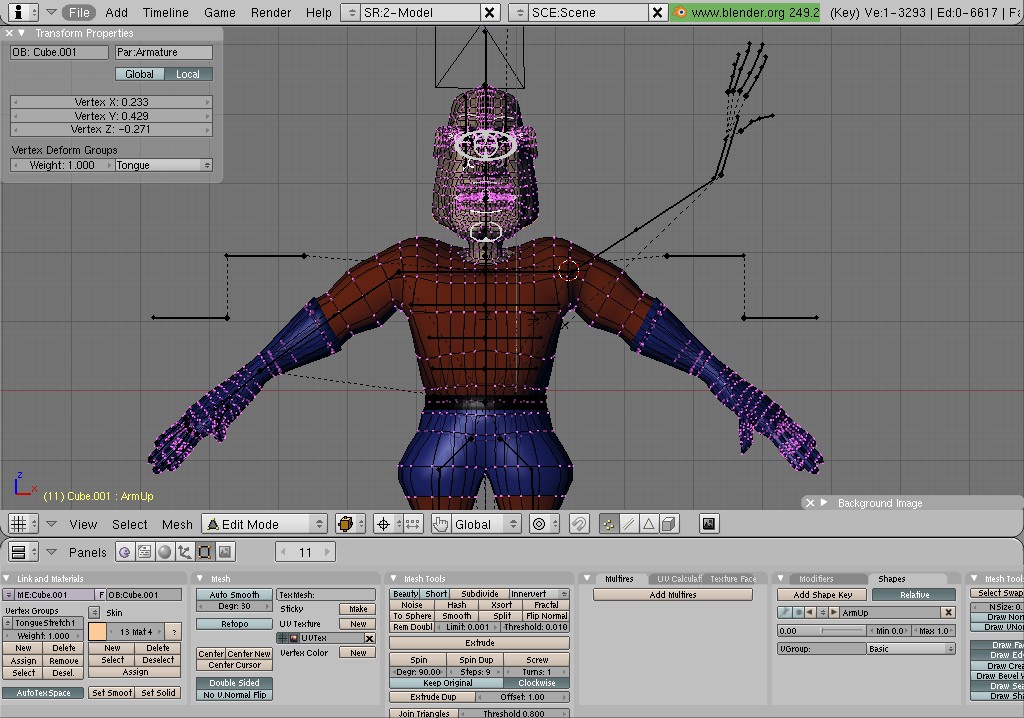Open the Mesh menu in 3D view header

coord(177,524)
